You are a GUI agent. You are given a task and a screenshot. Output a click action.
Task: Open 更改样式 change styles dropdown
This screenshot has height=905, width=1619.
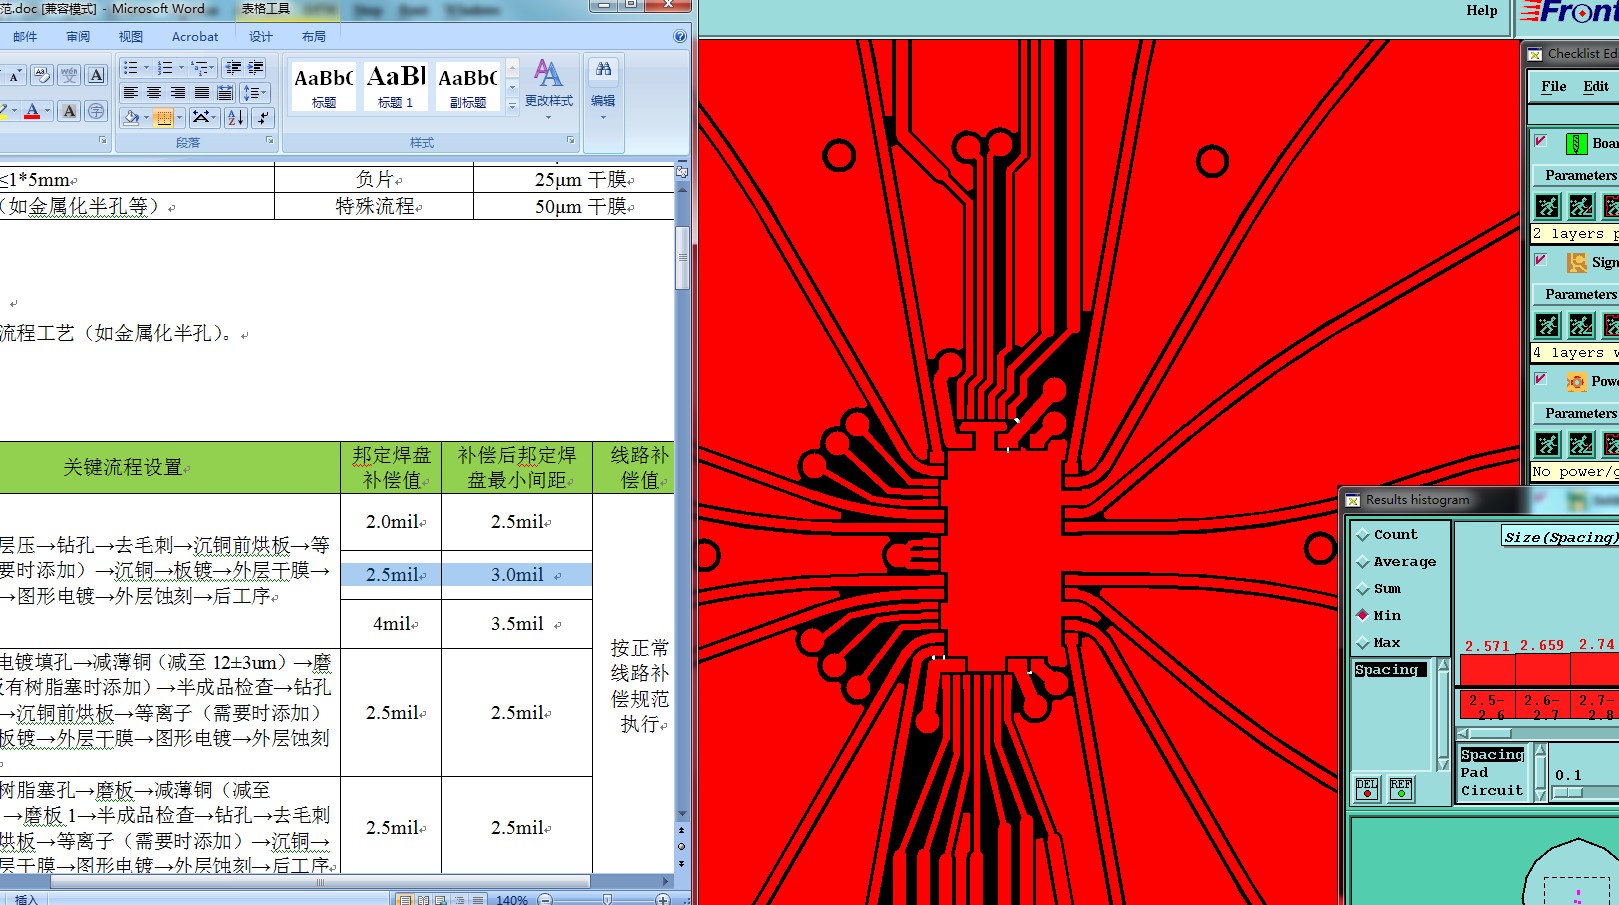click(548, 90)
